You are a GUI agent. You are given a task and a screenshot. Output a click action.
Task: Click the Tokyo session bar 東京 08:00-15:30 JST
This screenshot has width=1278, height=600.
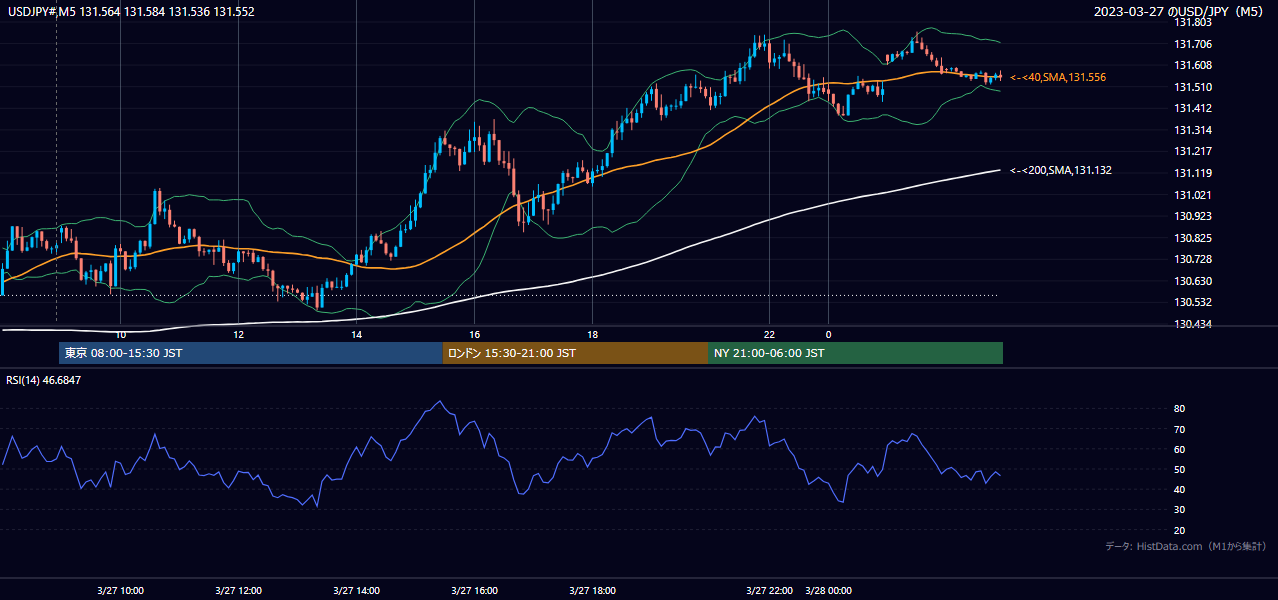pos(251,353)
